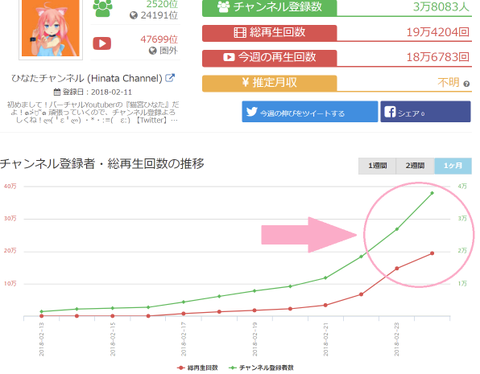The image size is (480, 374).
Task: Click the 47699位 ranking text
Action: 159,39
